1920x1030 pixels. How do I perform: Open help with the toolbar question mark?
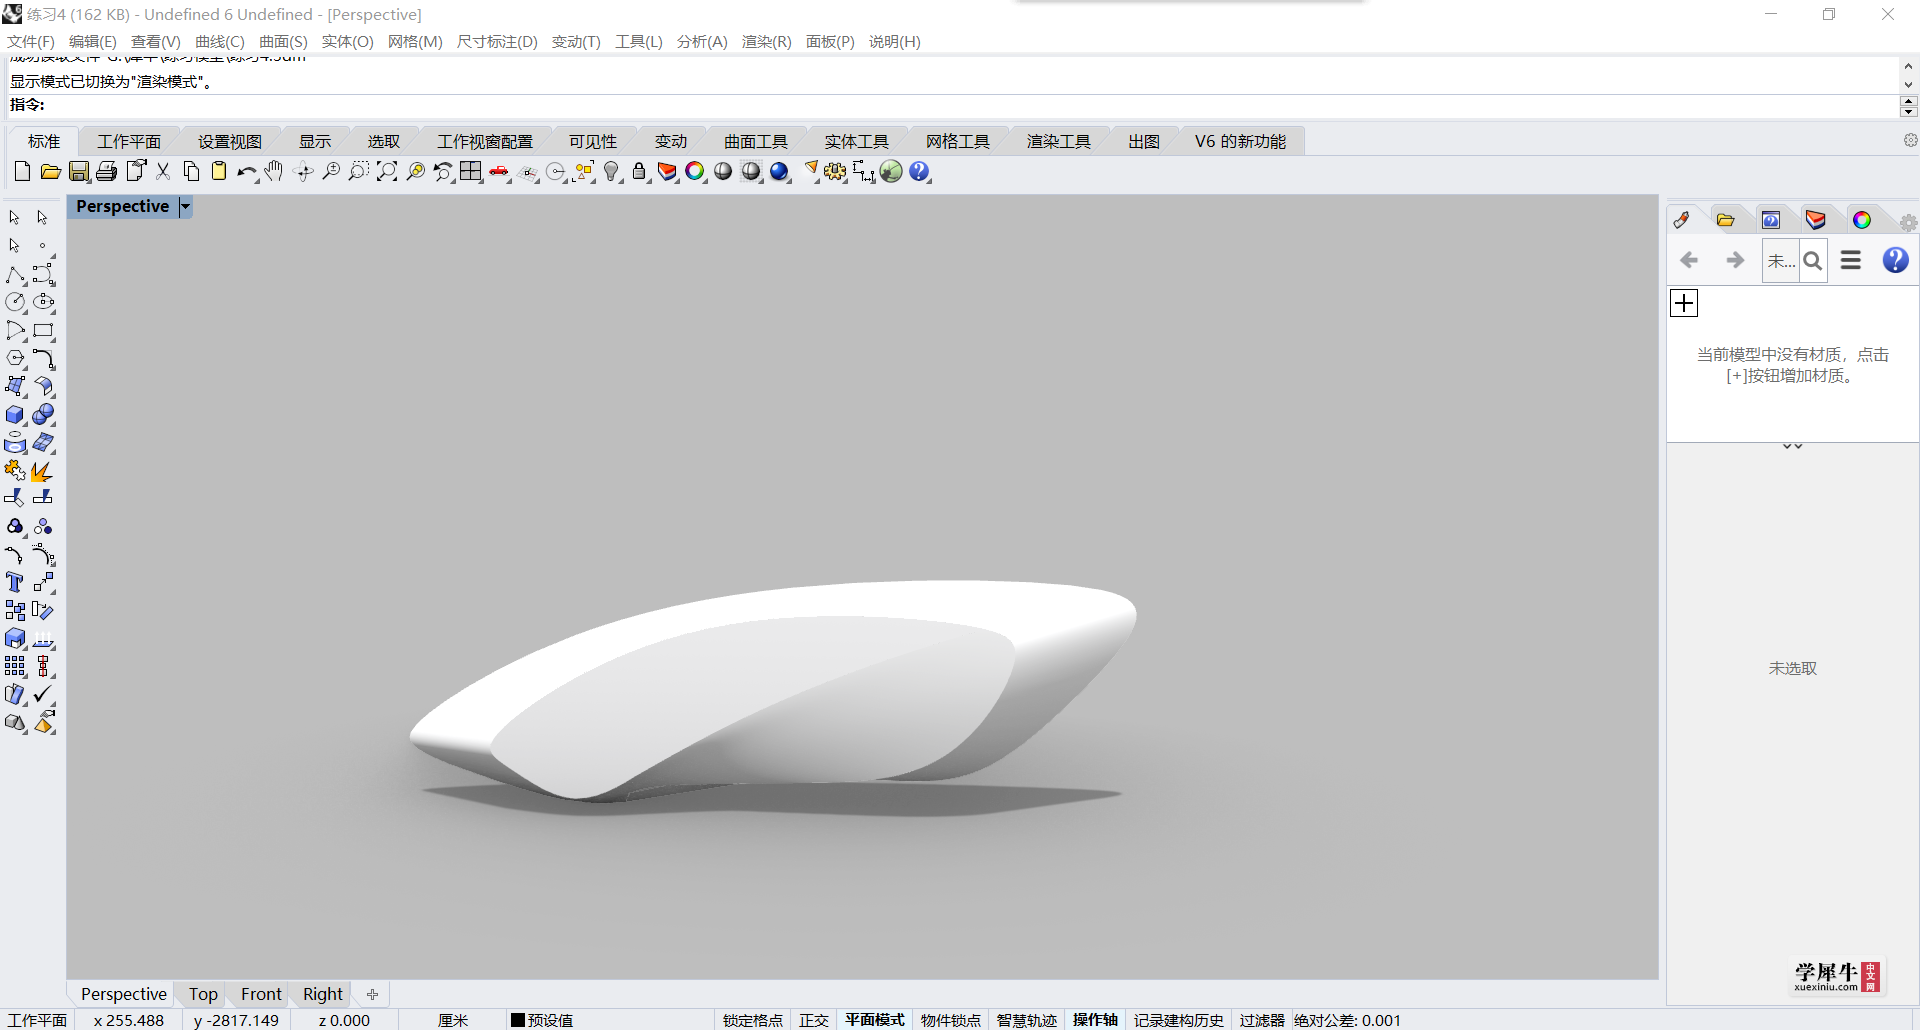click(920, 172)
